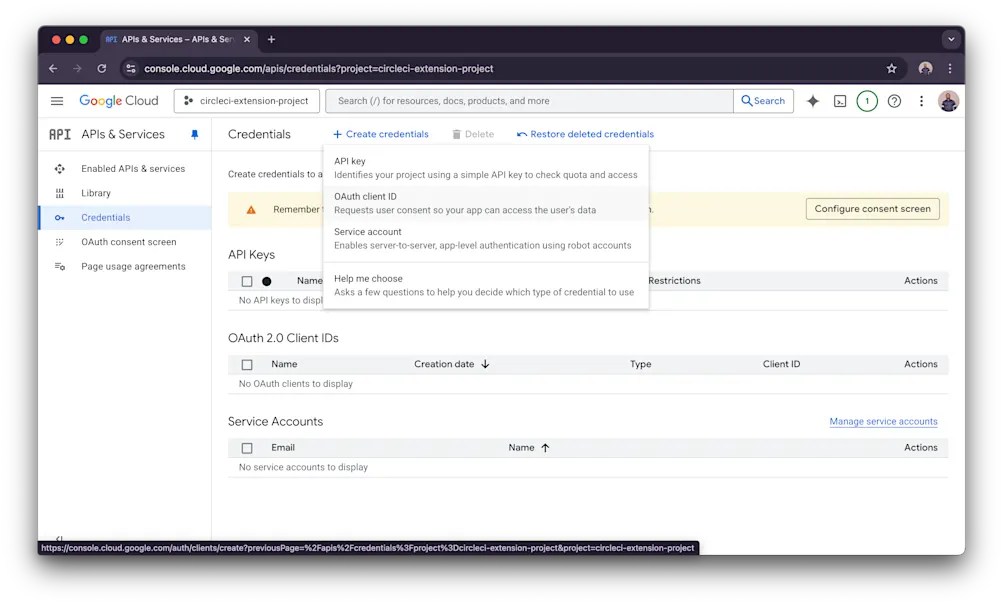Open the help question mark icon
The height and width of the screenshot is (605, 1003).
coord(894,101)
